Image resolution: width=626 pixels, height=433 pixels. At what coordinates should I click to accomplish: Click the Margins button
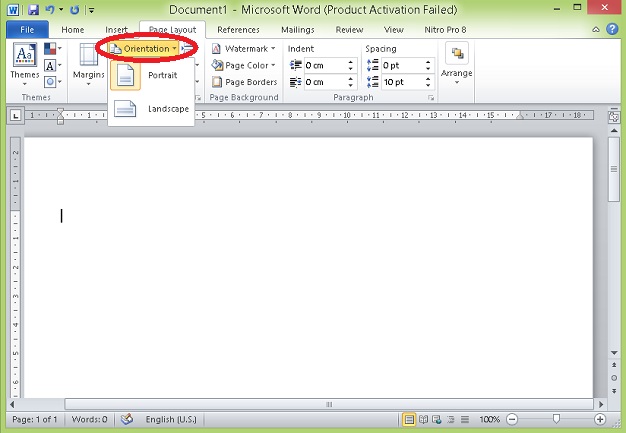(88, 62)
